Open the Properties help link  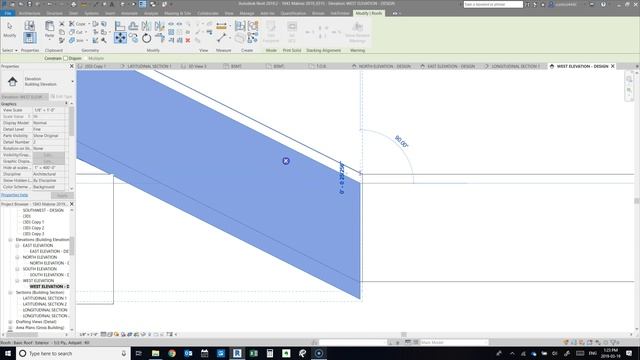(14, 195)
